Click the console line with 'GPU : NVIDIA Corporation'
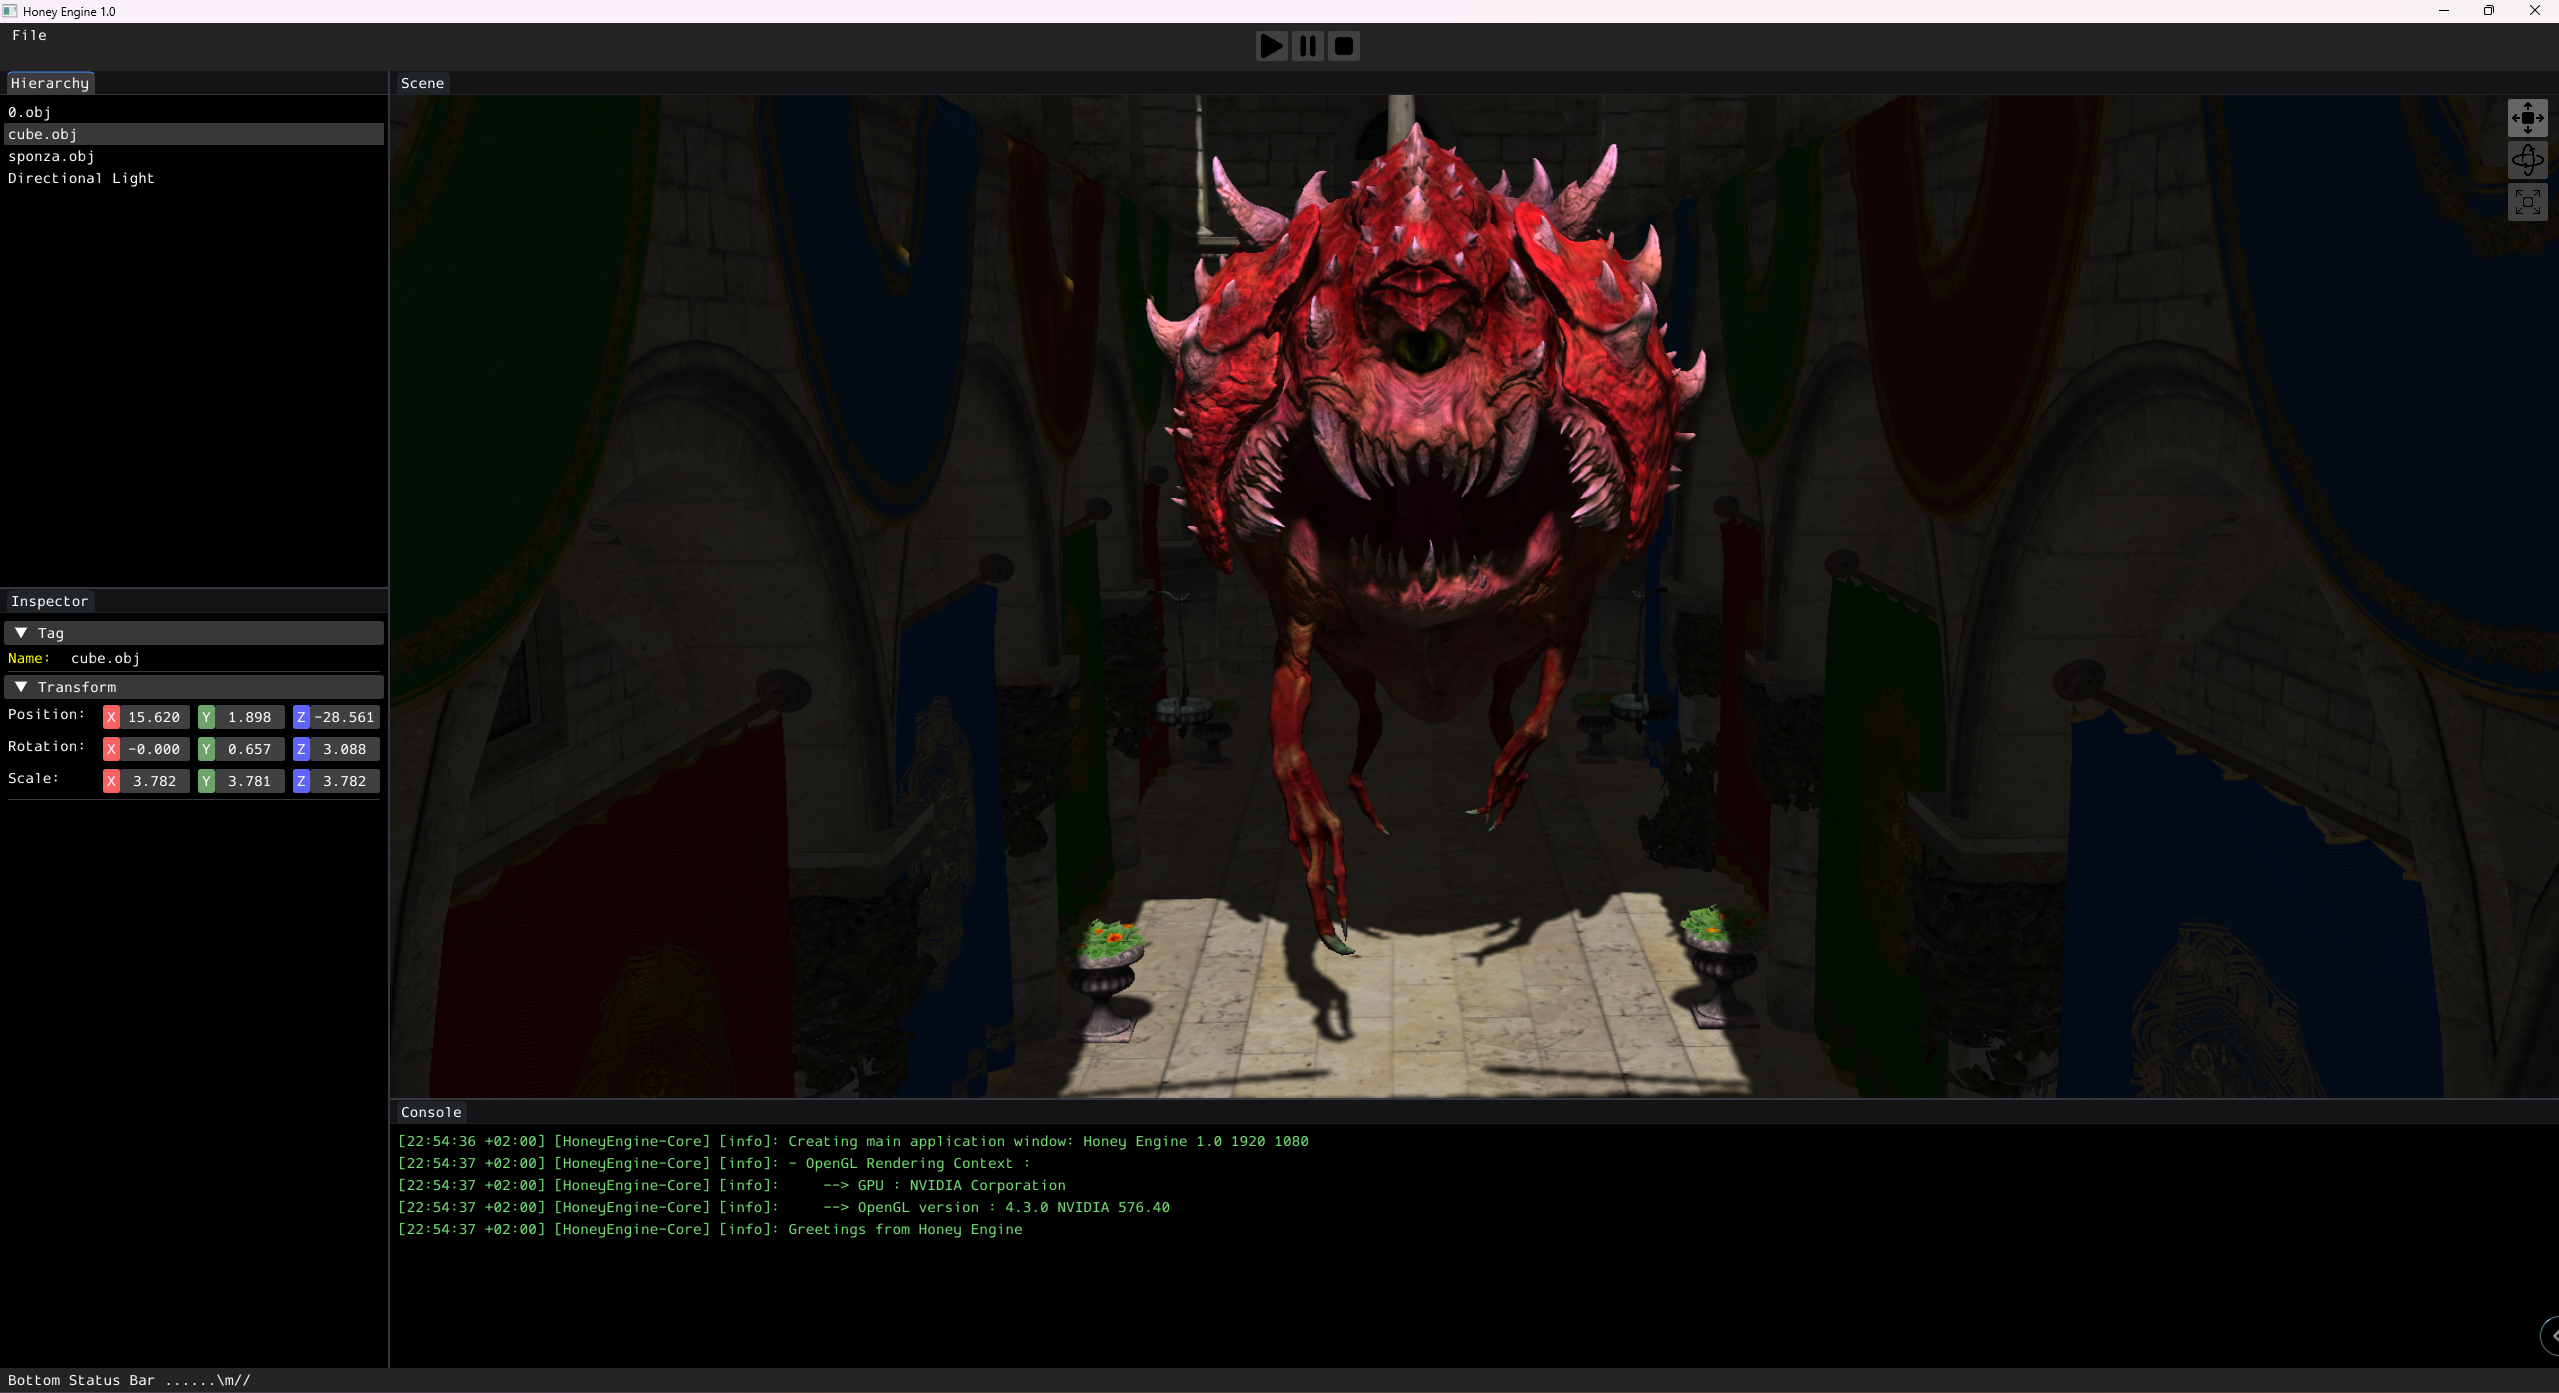Screen dimensions: 2559x1393 pos(731,1185)
